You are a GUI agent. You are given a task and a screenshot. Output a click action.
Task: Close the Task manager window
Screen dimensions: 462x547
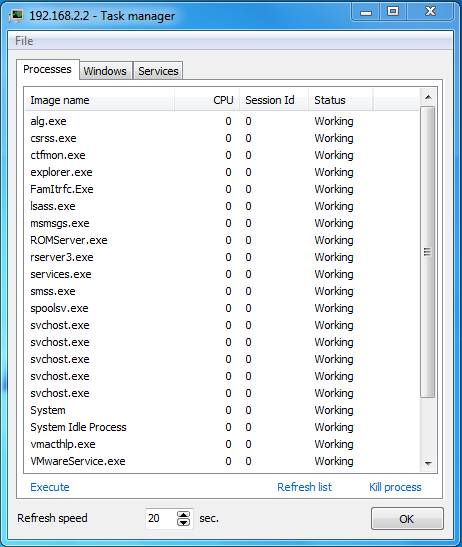pos(430,12)
